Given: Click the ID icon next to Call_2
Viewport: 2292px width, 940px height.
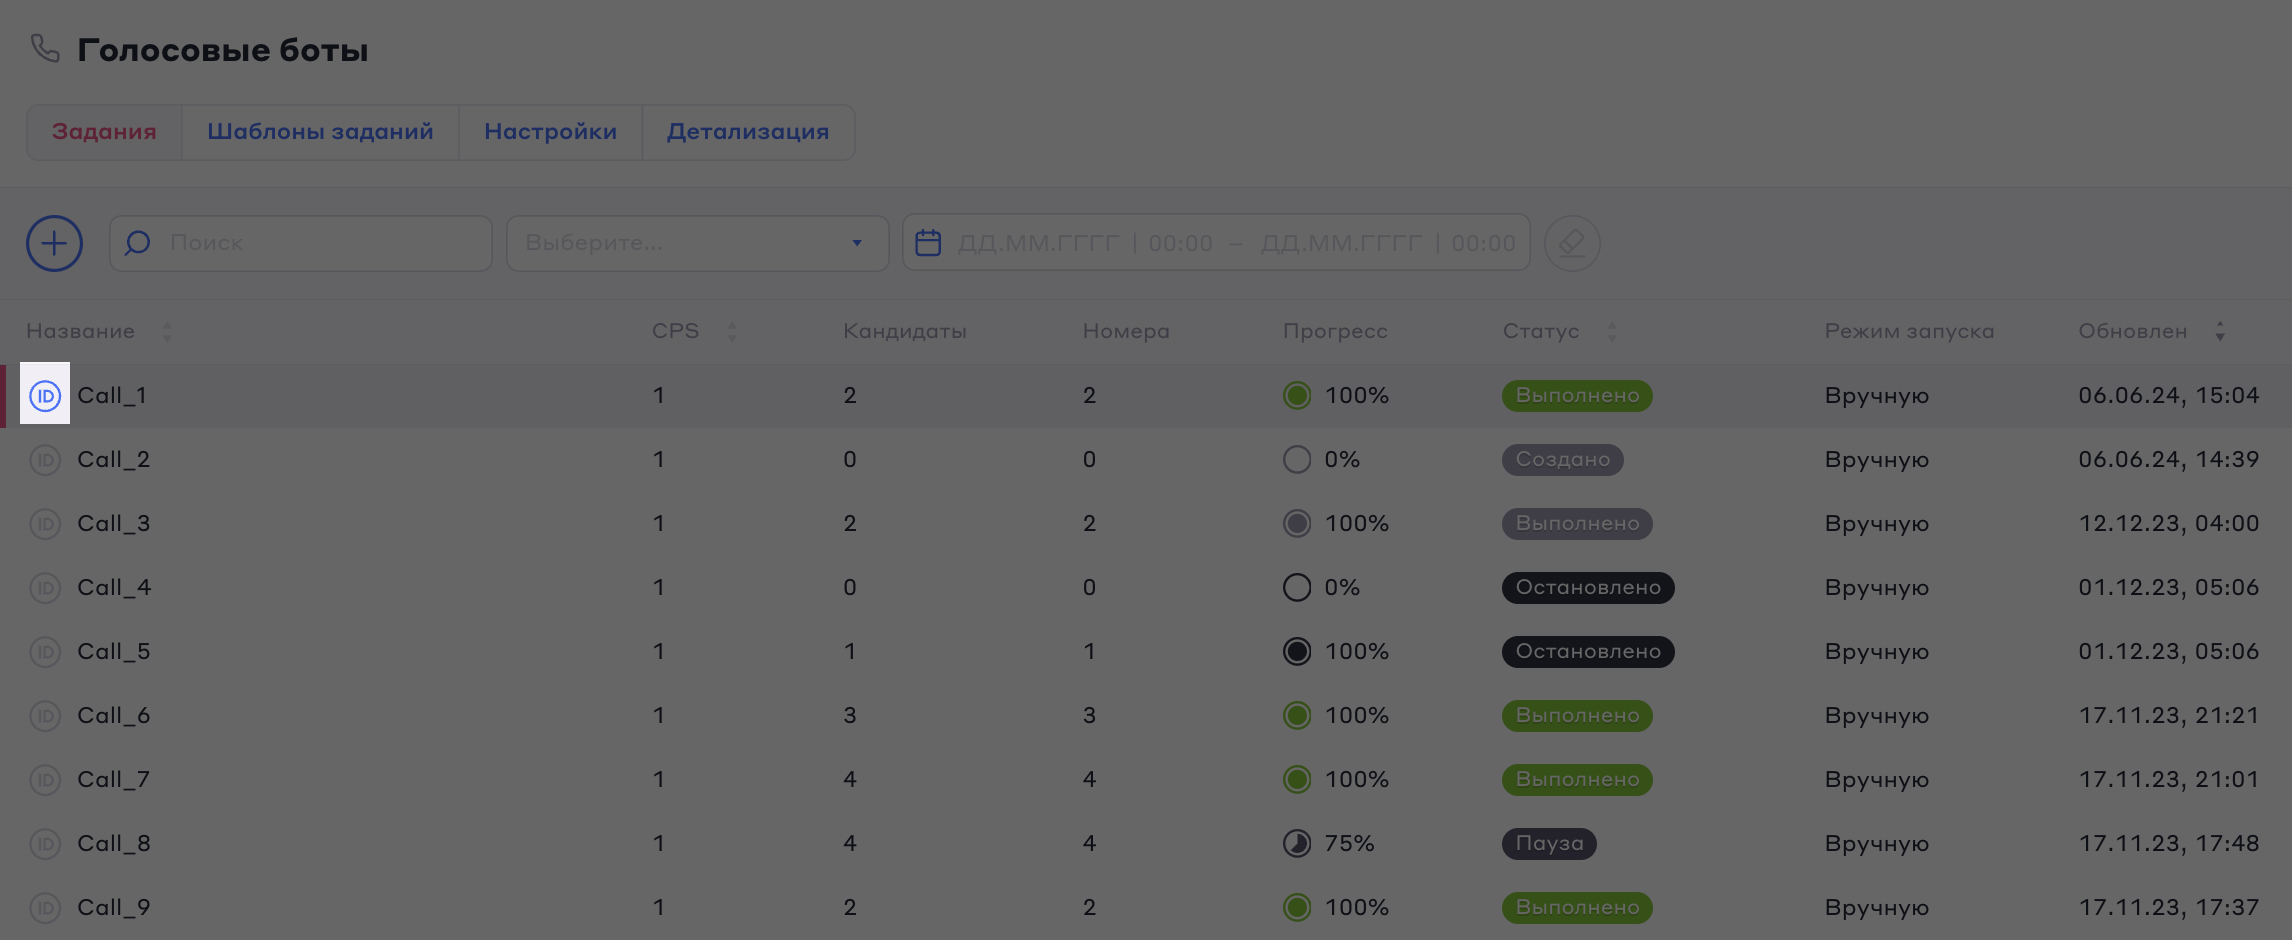Looking at the screenshot, I should (x=45, y=460).
